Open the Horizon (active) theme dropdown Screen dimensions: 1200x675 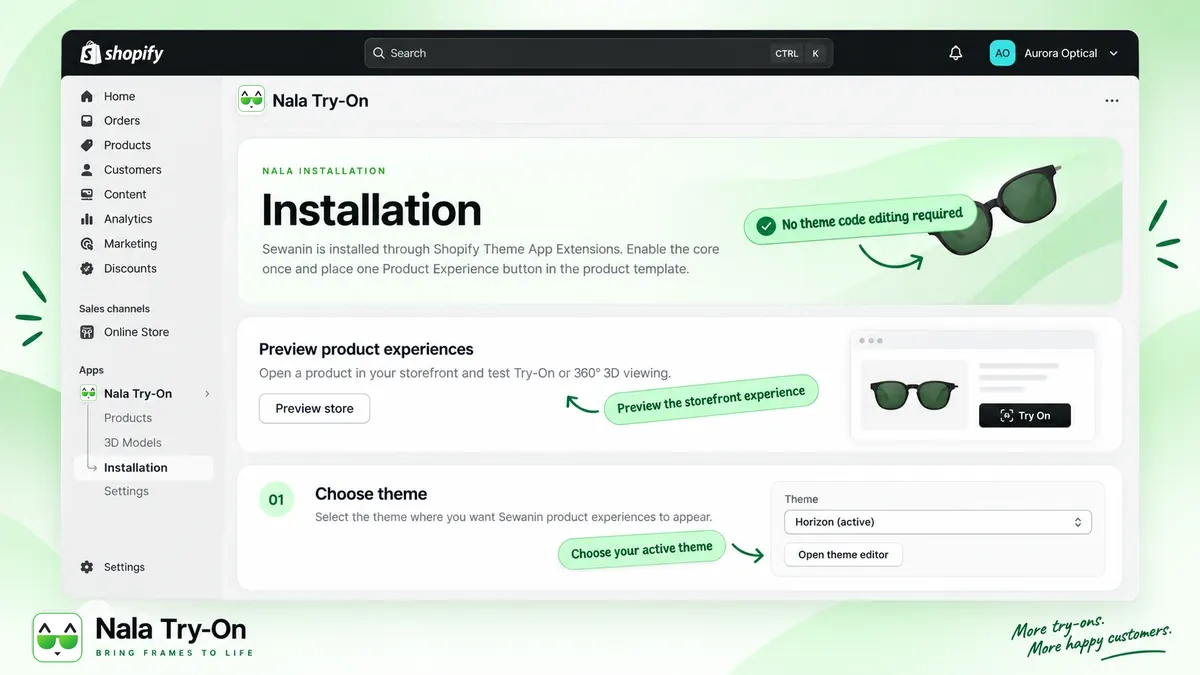(x=938, y=522)
